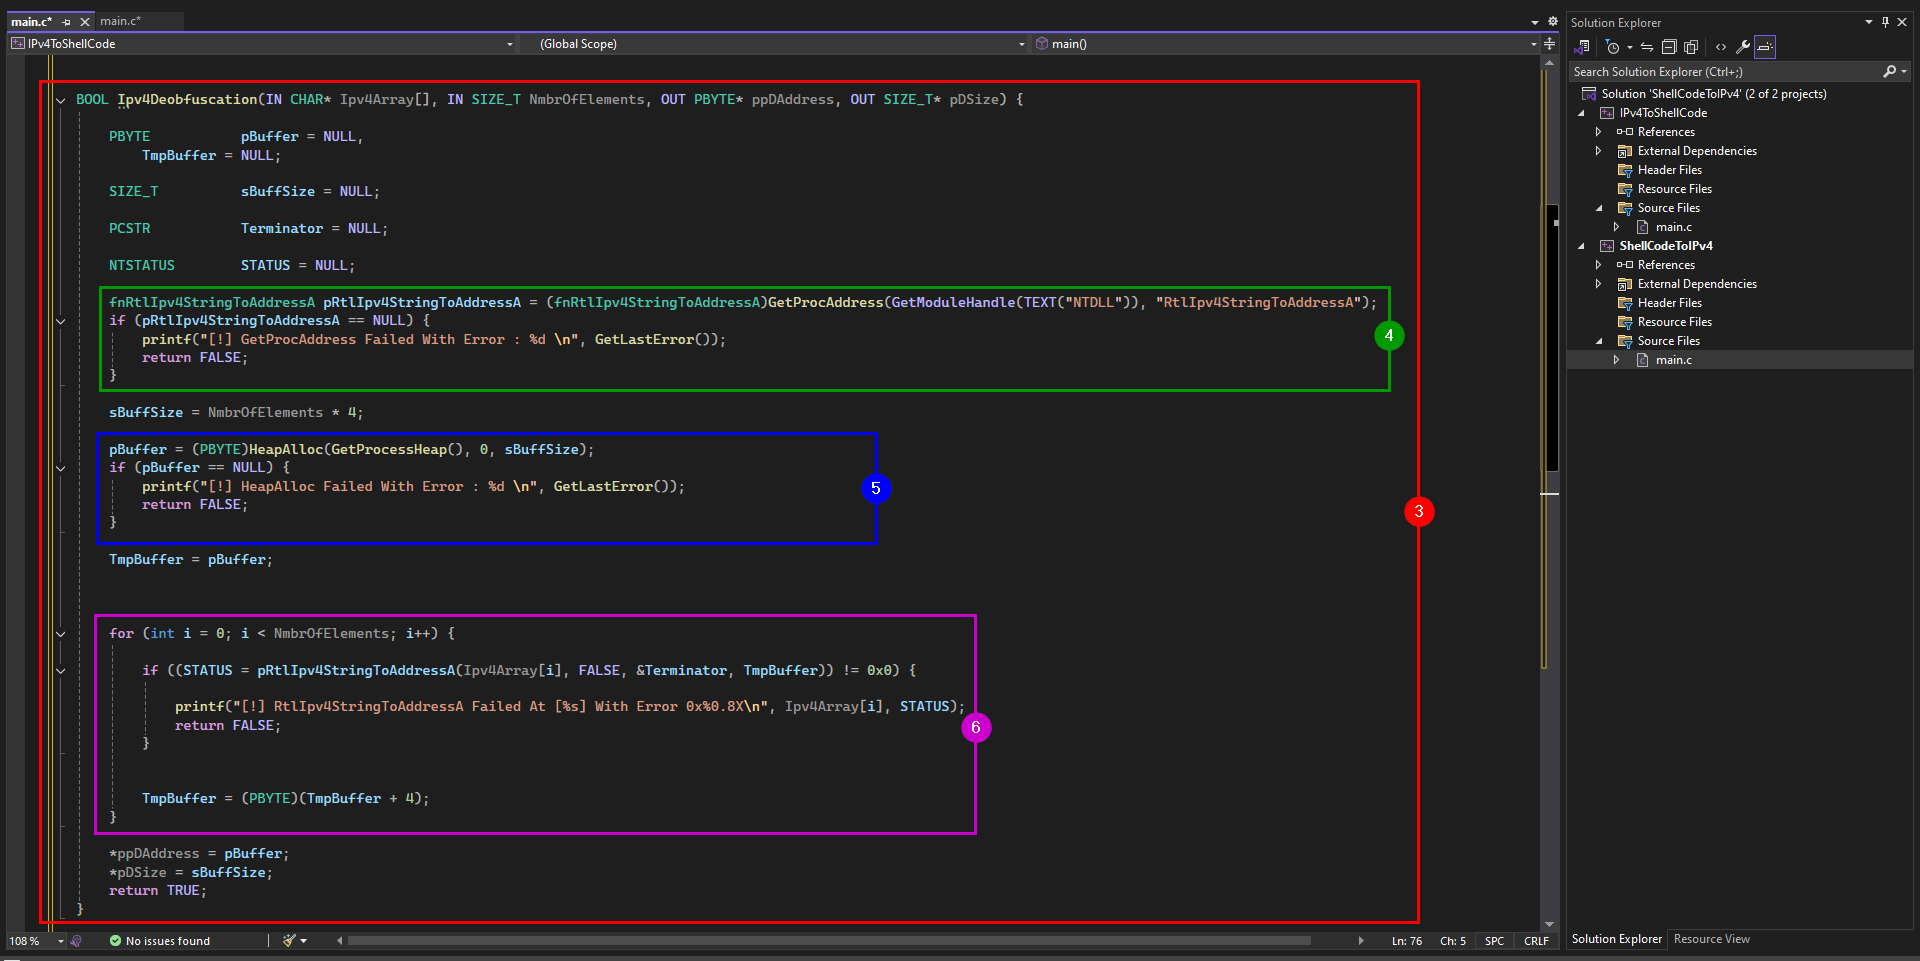Switch to the Resource View tab
This screenshot has height=961, width=1920.
coord(1711,939)
